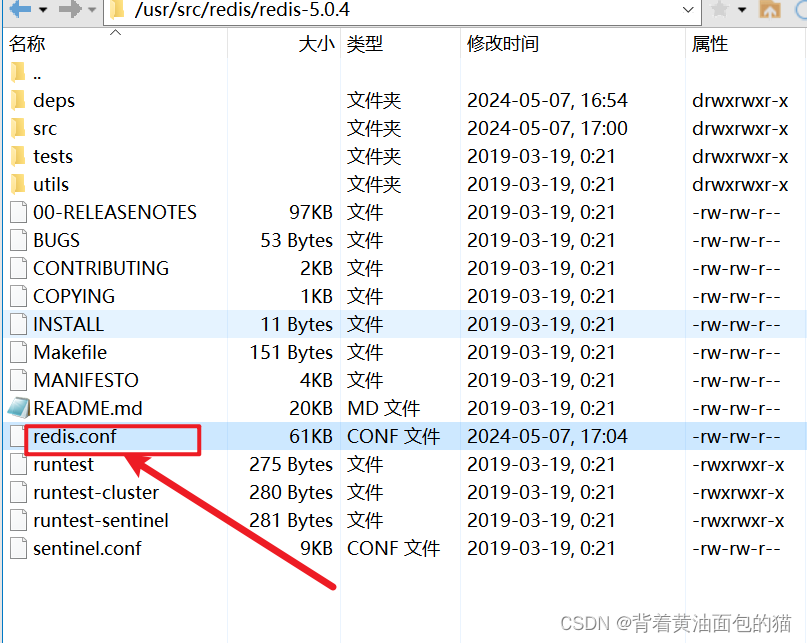Select the CONTRIBUTING file name
807x643 pixels.
[101, 268]
